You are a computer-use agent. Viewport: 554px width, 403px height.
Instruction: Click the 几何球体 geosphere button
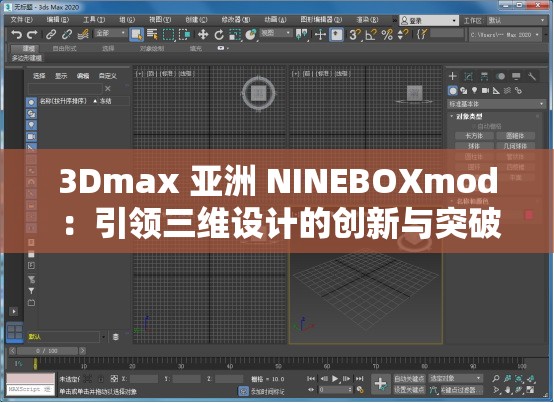coord(515,146)
